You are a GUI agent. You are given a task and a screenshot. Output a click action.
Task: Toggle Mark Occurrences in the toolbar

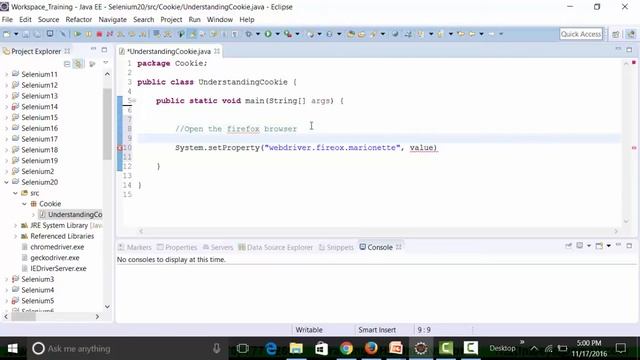pos(192,34)
